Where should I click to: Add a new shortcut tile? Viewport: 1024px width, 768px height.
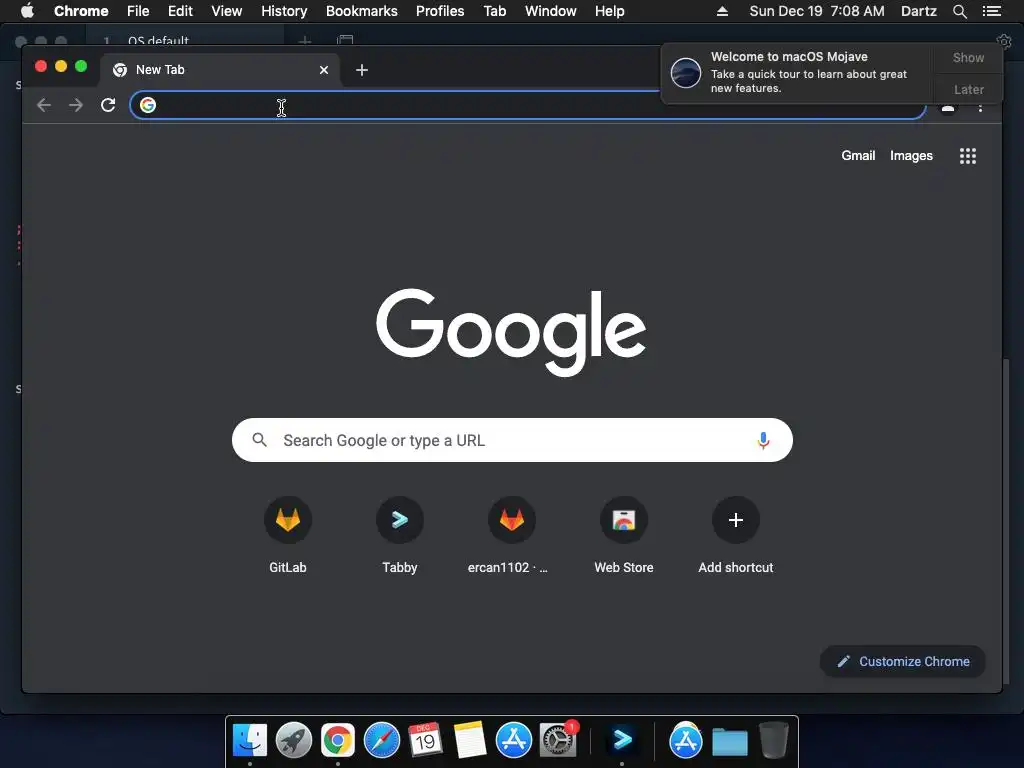735,536
